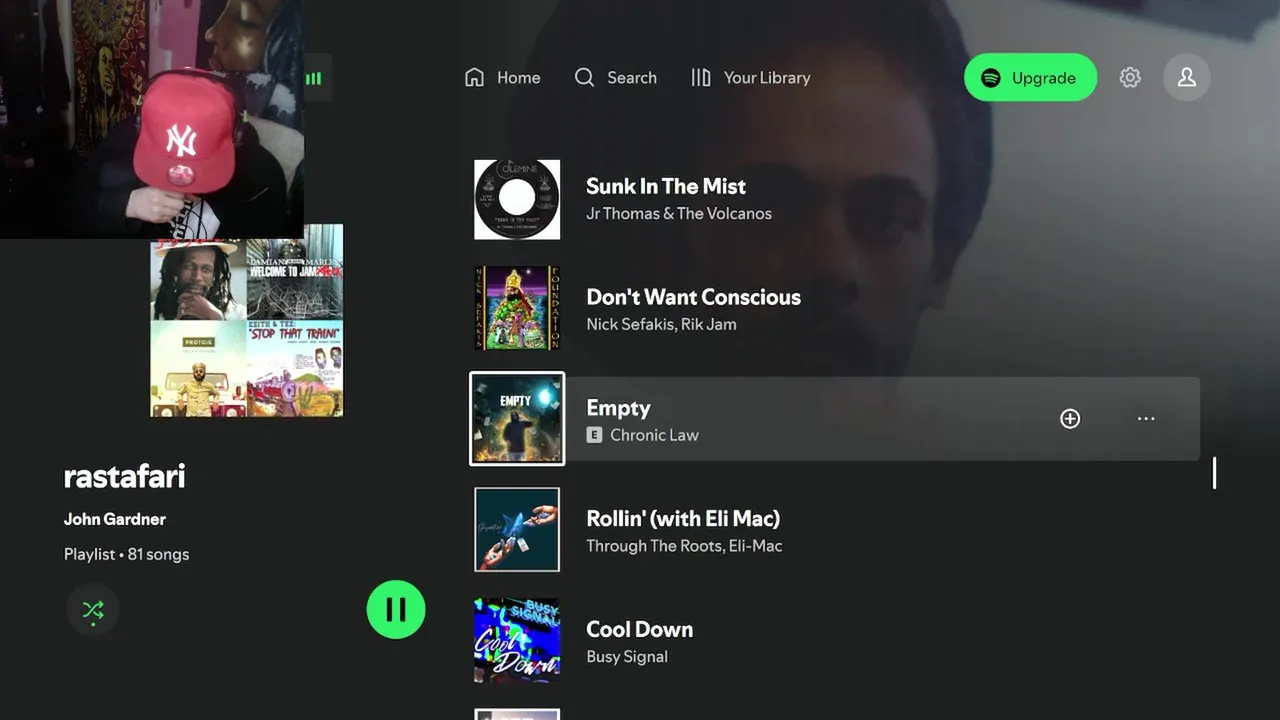1280x720 pixels.
Task: Click the Search magnifier icon
Action: tap(584, 78)
